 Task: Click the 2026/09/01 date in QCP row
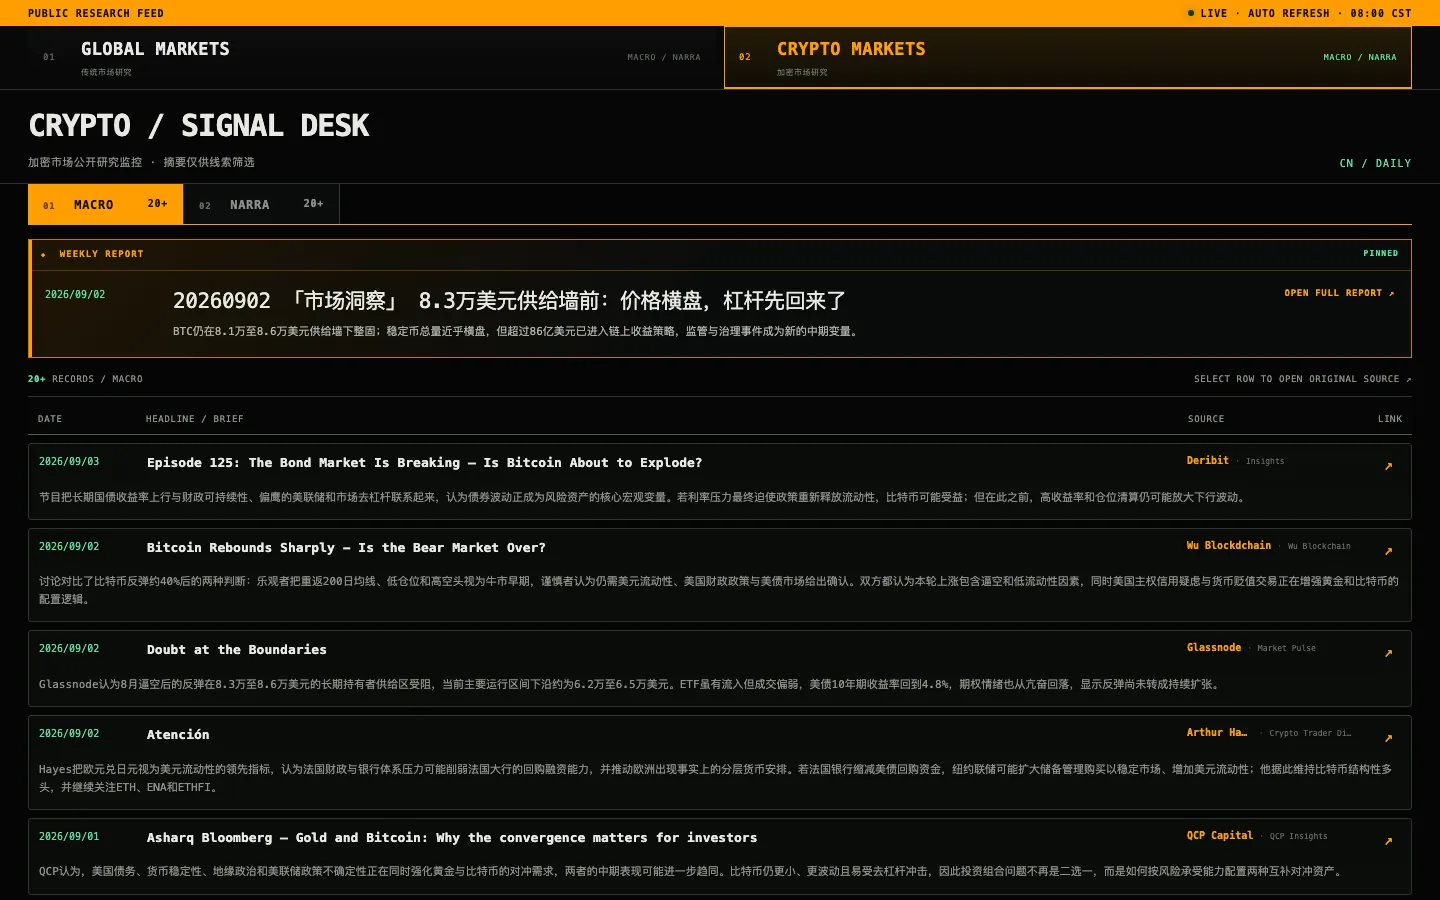[69, 837]
